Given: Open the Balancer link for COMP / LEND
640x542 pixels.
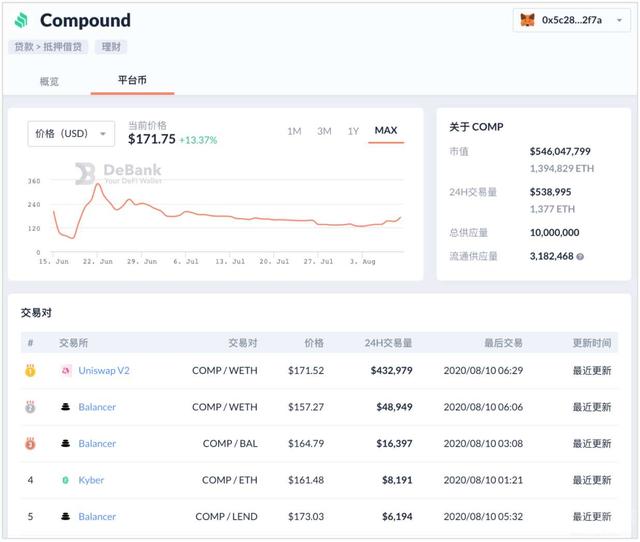Looking at the screenshot, I should pos(97,516).
